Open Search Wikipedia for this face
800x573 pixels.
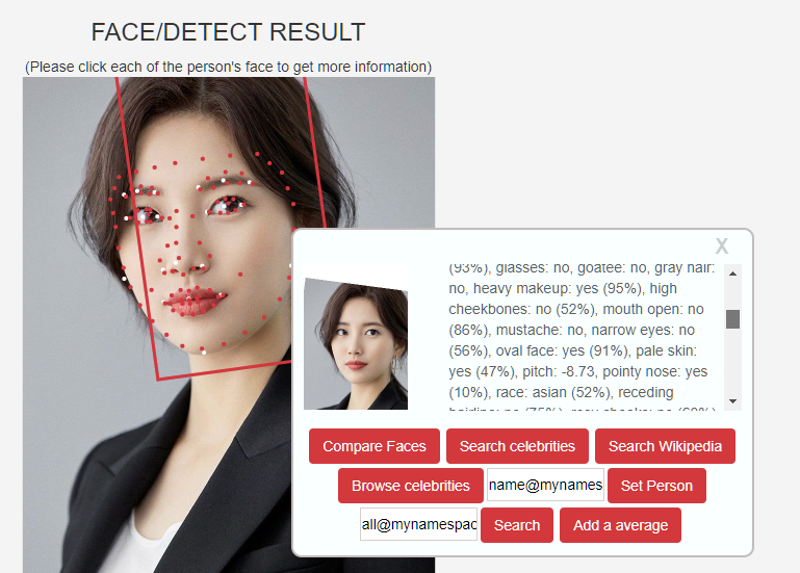pos(665,446)
